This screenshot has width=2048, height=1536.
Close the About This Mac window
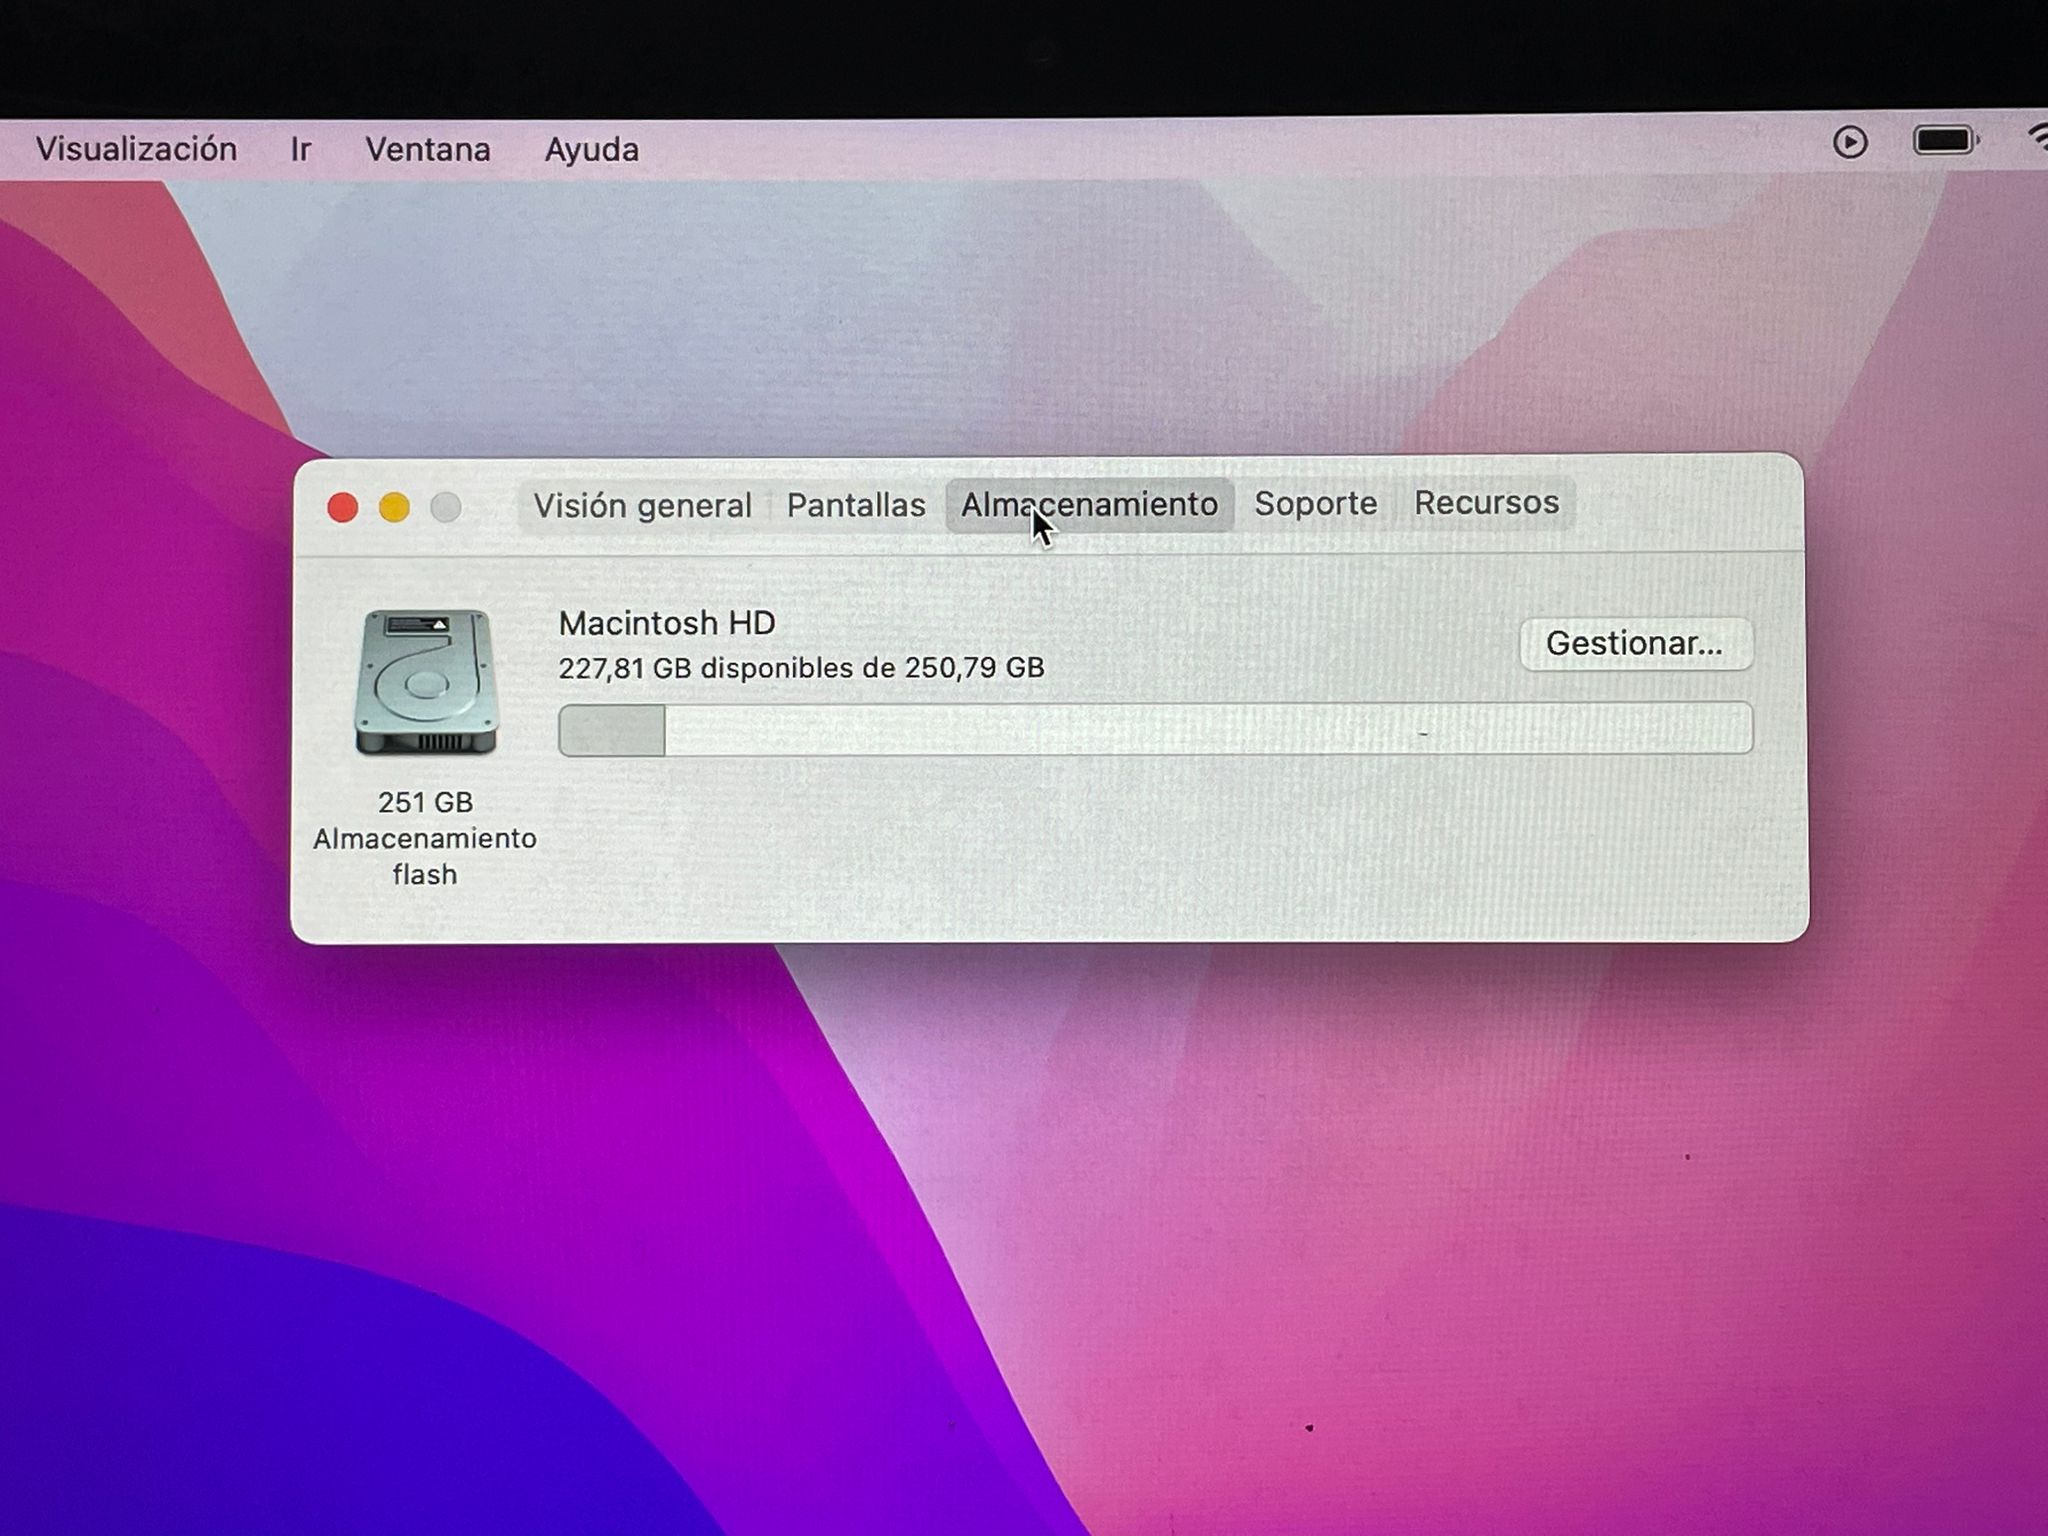click(343, 508)
